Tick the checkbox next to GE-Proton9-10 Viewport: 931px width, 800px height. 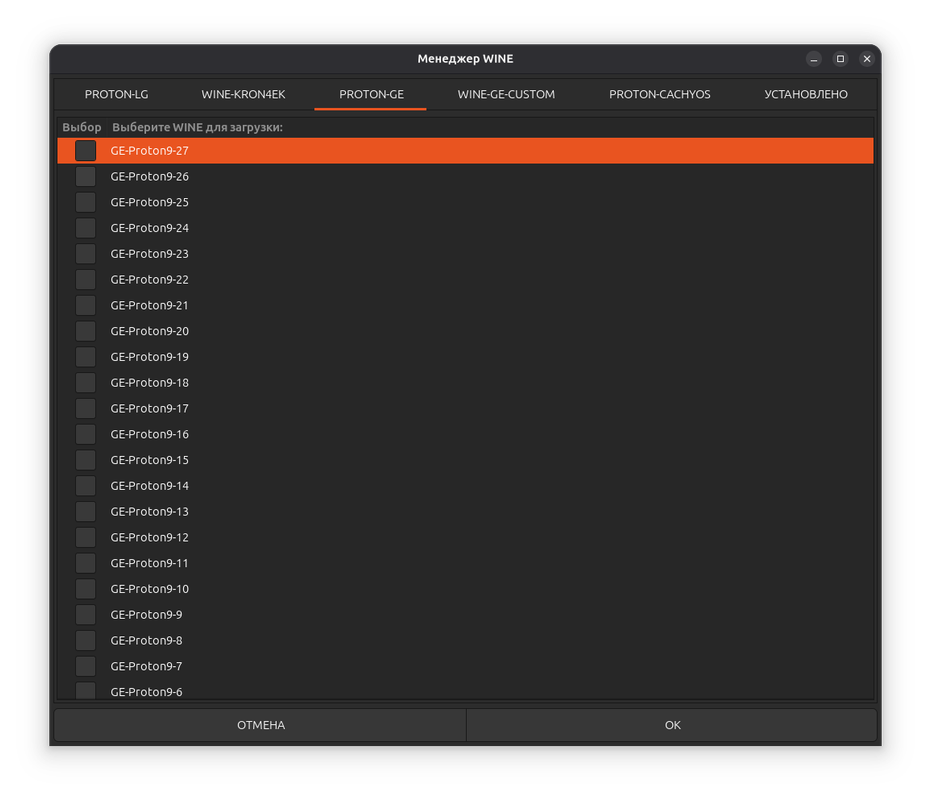pyautogui.click(x=86, y=589)
